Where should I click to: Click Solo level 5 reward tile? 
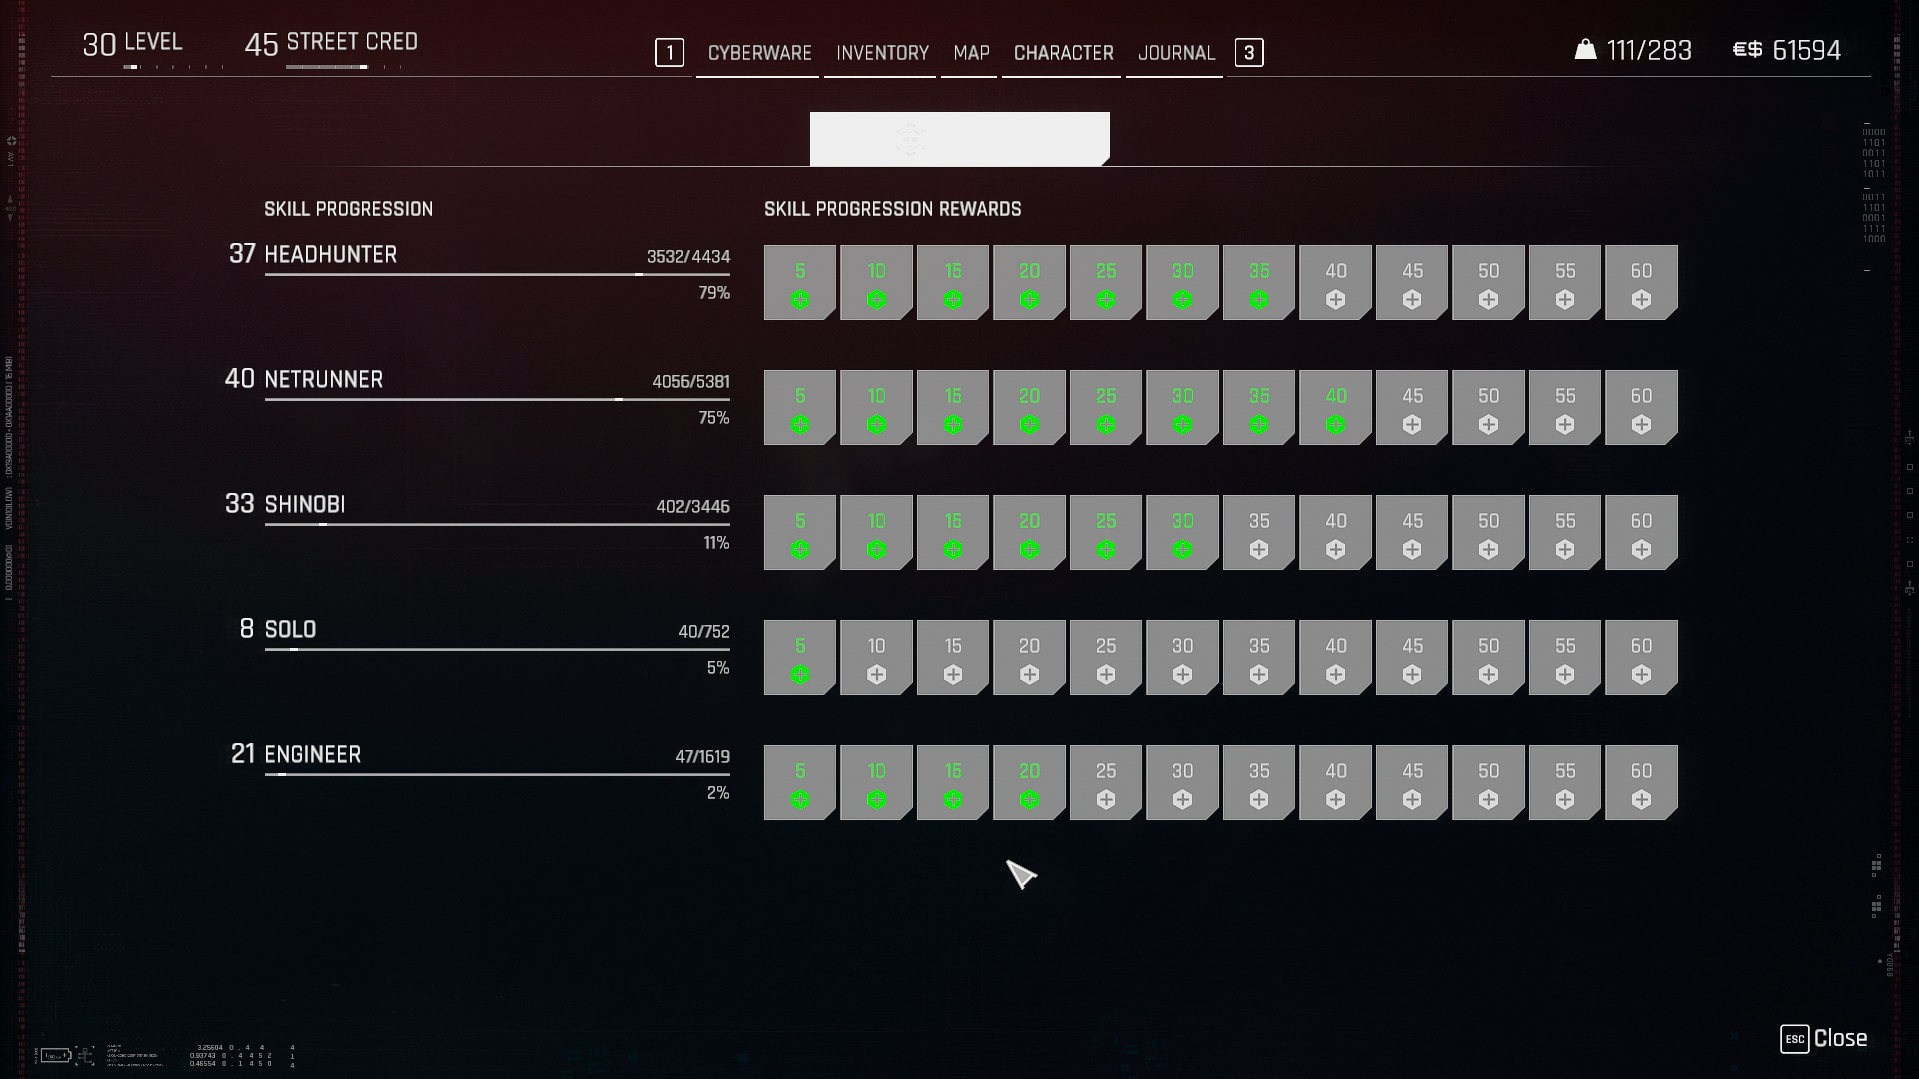tap(799, 658)
